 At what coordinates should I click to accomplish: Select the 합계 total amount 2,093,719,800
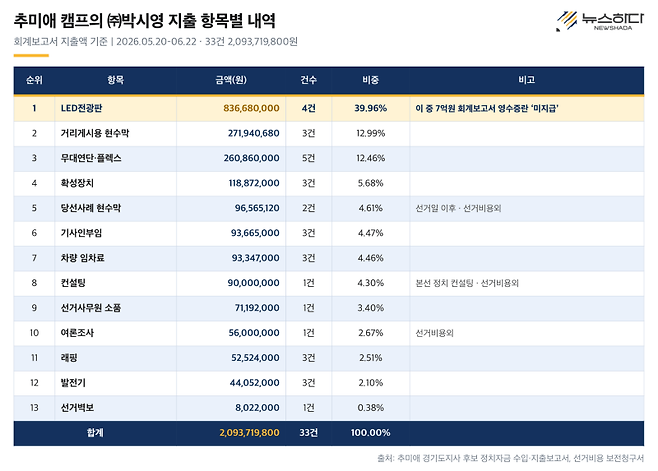249,433
